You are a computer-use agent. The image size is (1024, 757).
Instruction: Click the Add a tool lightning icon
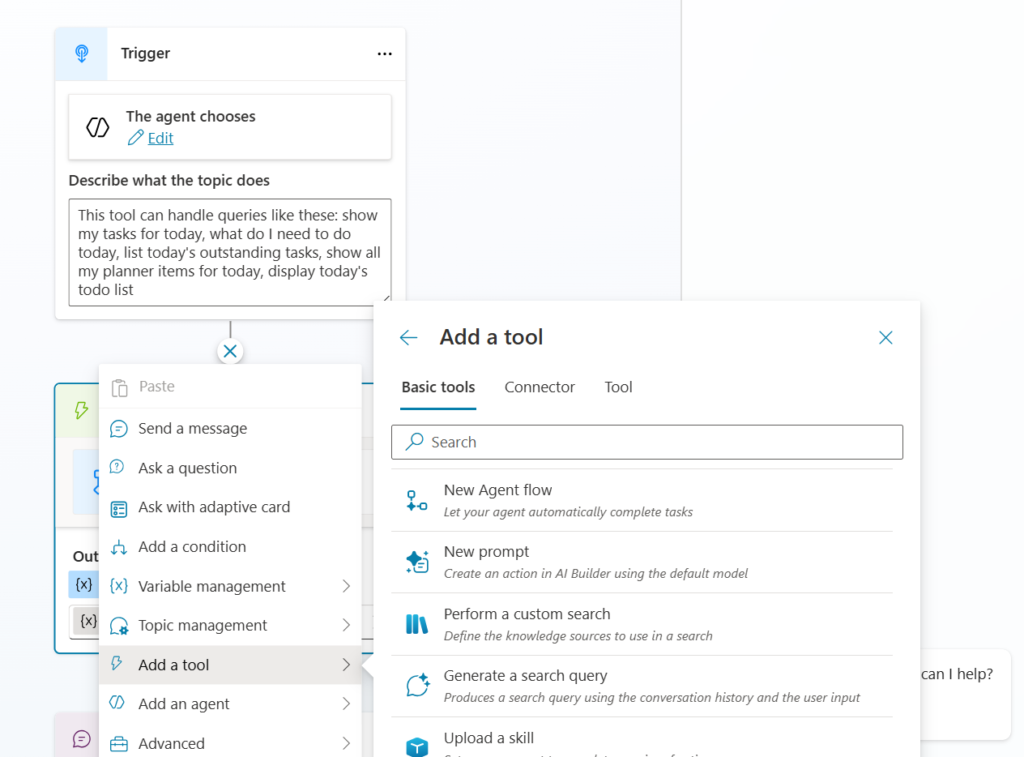[x=117, y=664]
